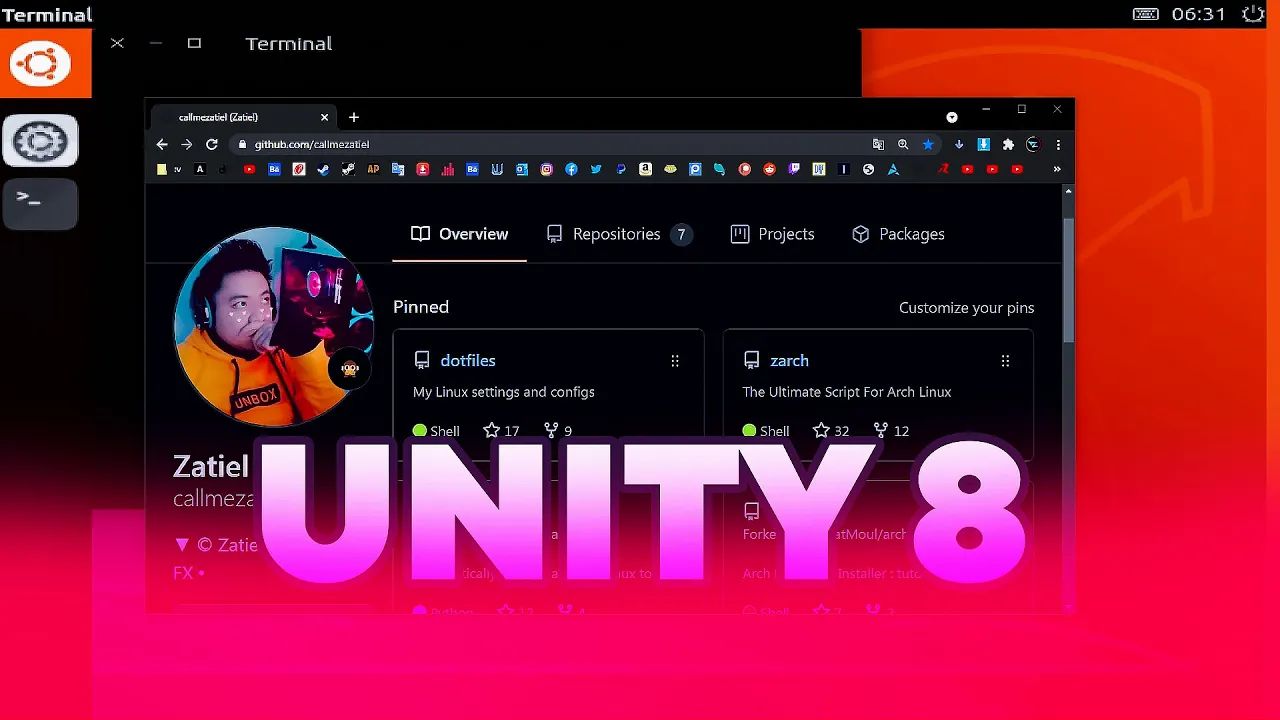
Task: Click the 06:31 clock in top panel
Action: click(1198, 14)
